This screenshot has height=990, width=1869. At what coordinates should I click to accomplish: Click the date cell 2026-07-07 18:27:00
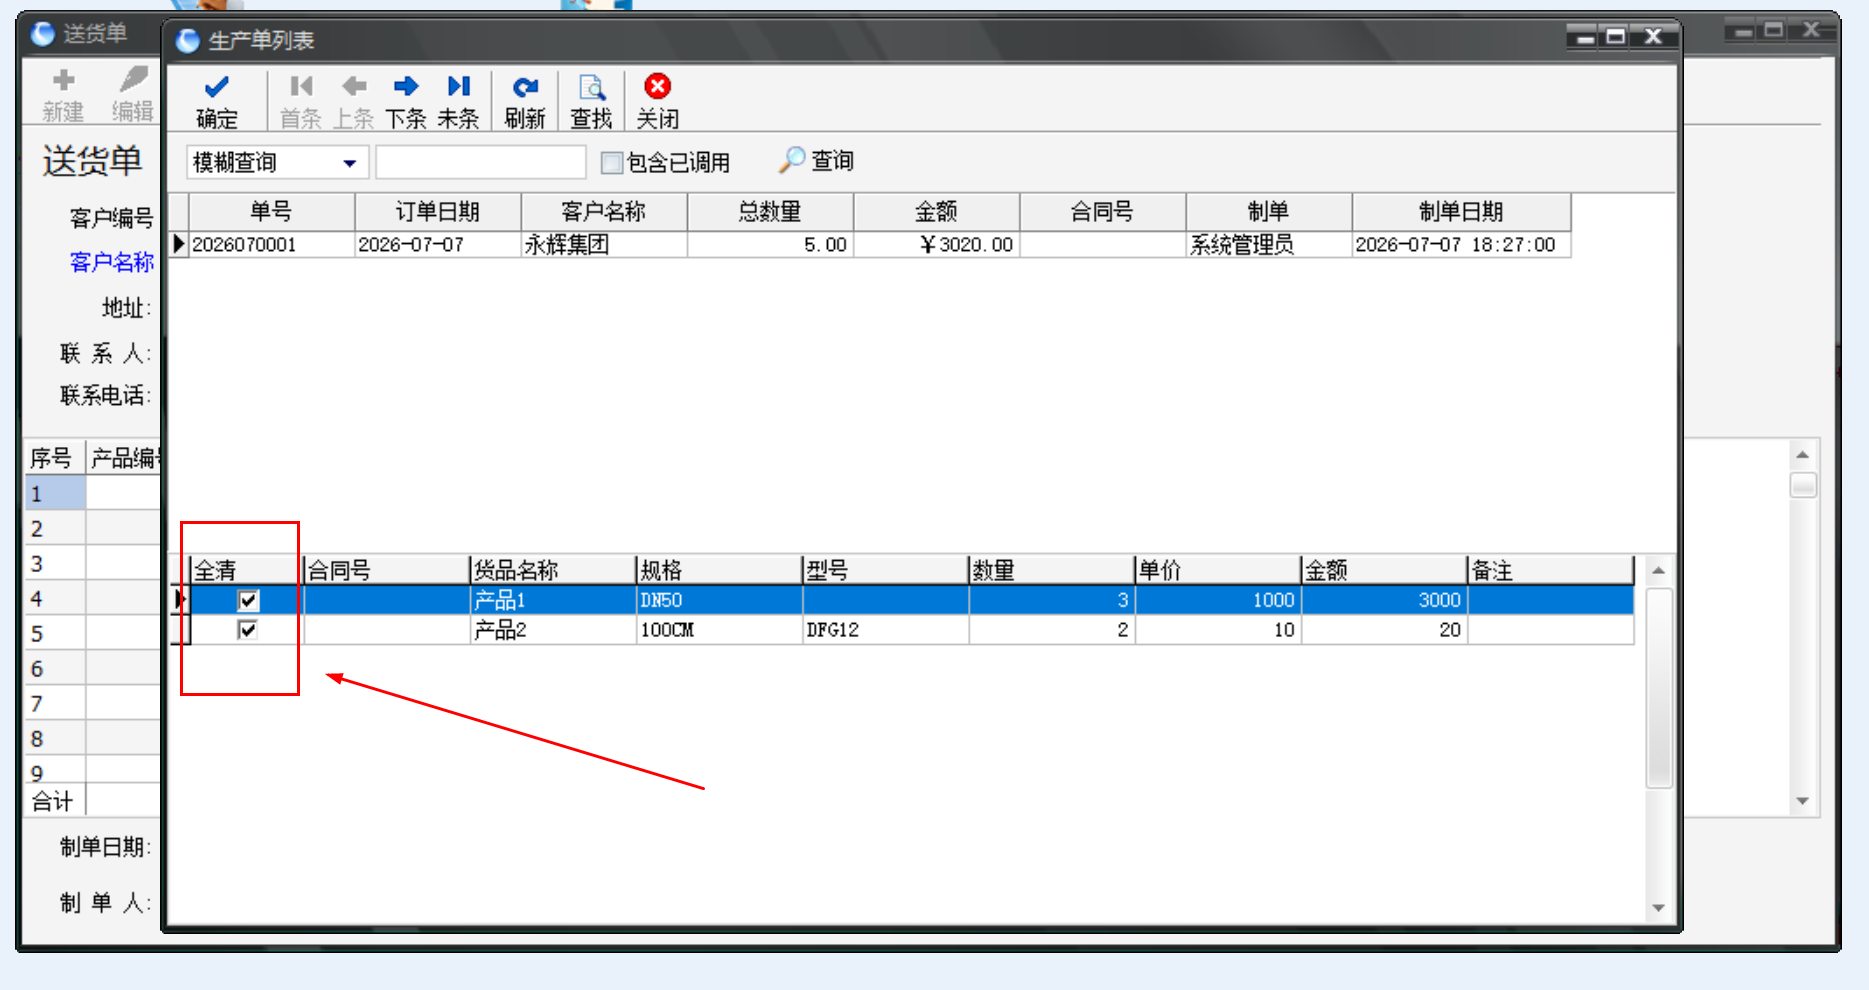click(1461, 245)
